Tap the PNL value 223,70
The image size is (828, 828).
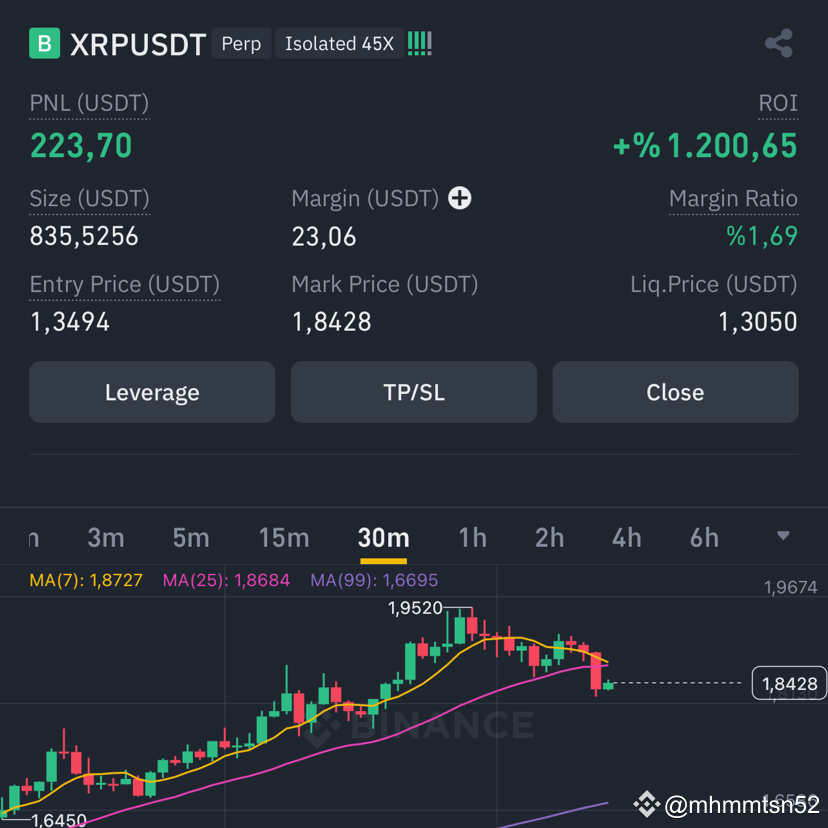tap(81, 146)
